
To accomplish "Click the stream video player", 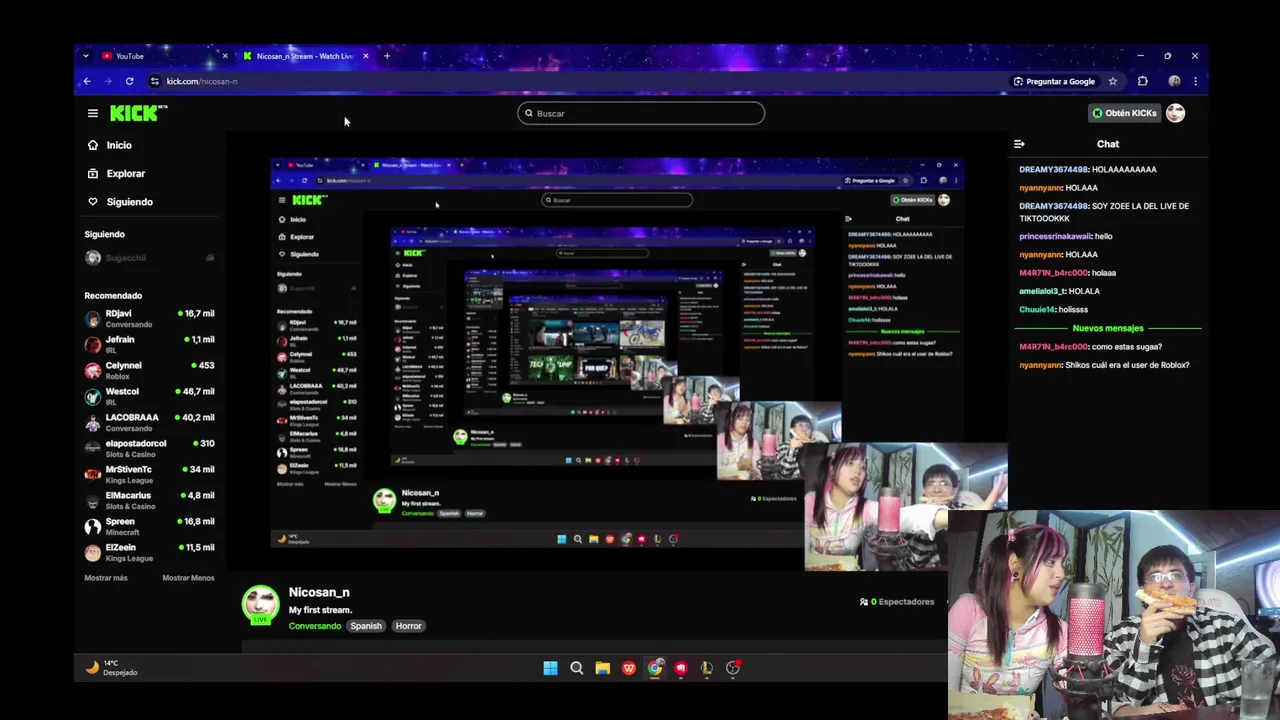I will tap(617, 352).
